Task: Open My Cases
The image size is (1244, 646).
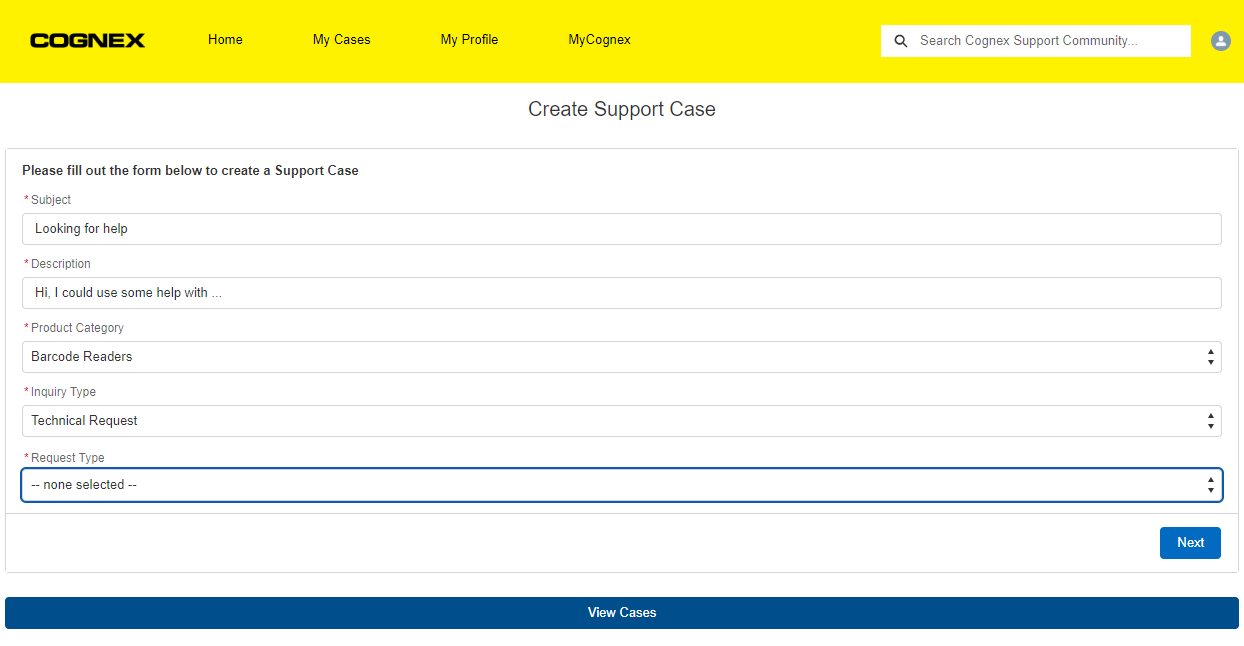Action: pos(341,40)
